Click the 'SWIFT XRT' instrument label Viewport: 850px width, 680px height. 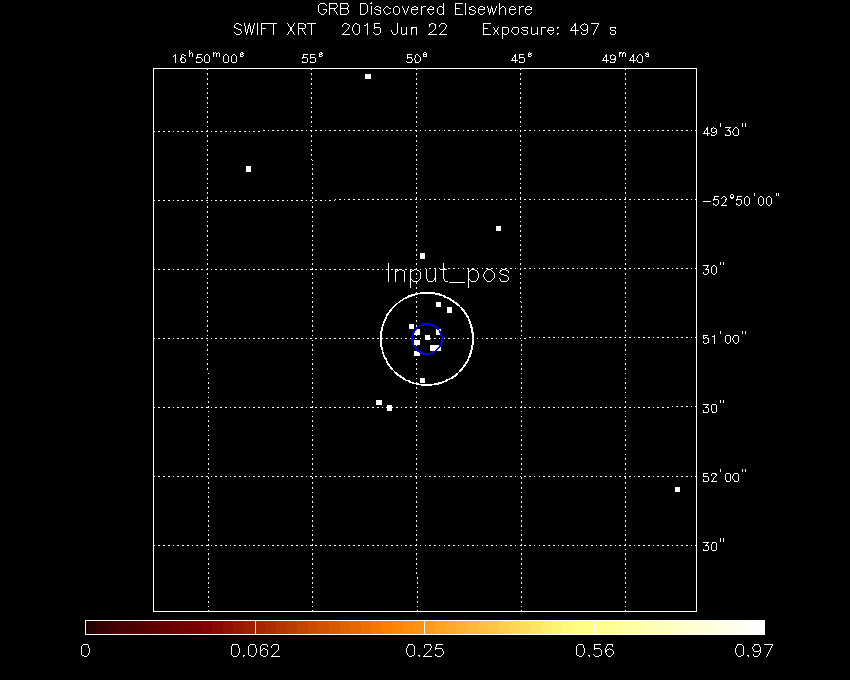coord(273,30)
